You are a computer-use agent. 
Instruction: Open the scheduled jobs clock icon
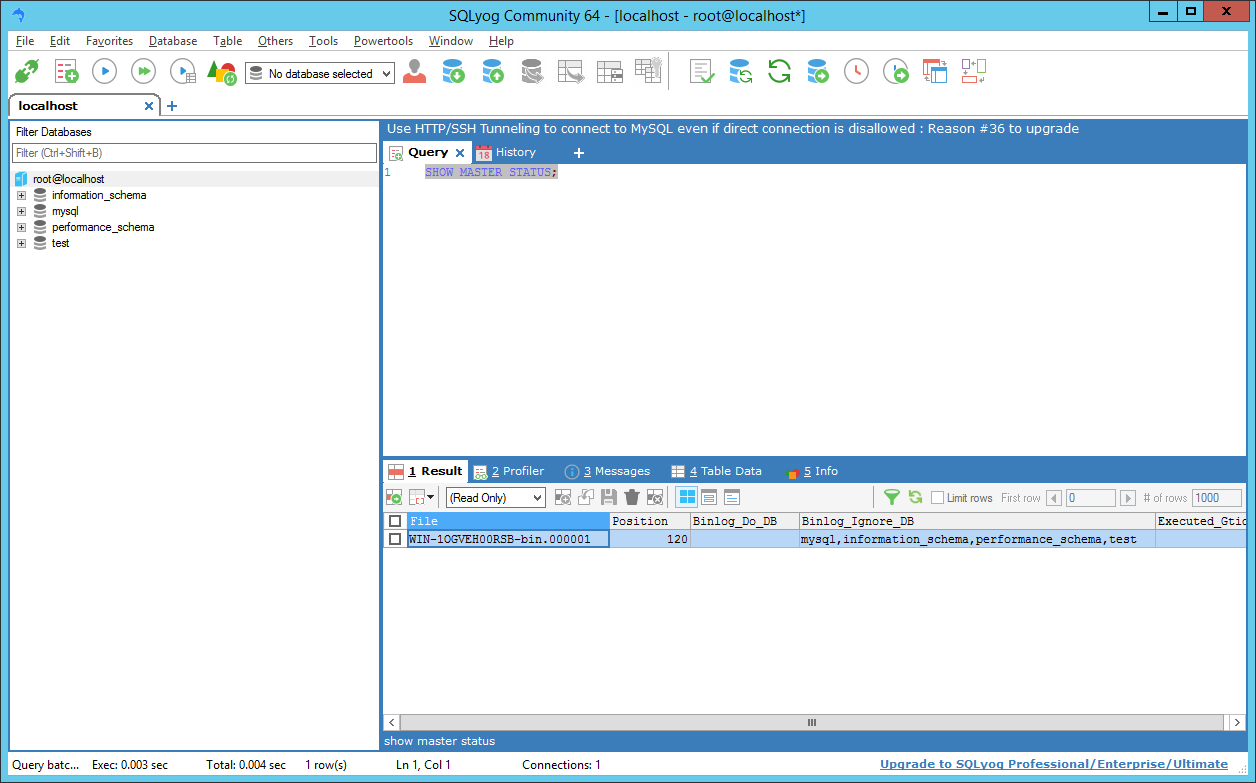pos(857,72)
